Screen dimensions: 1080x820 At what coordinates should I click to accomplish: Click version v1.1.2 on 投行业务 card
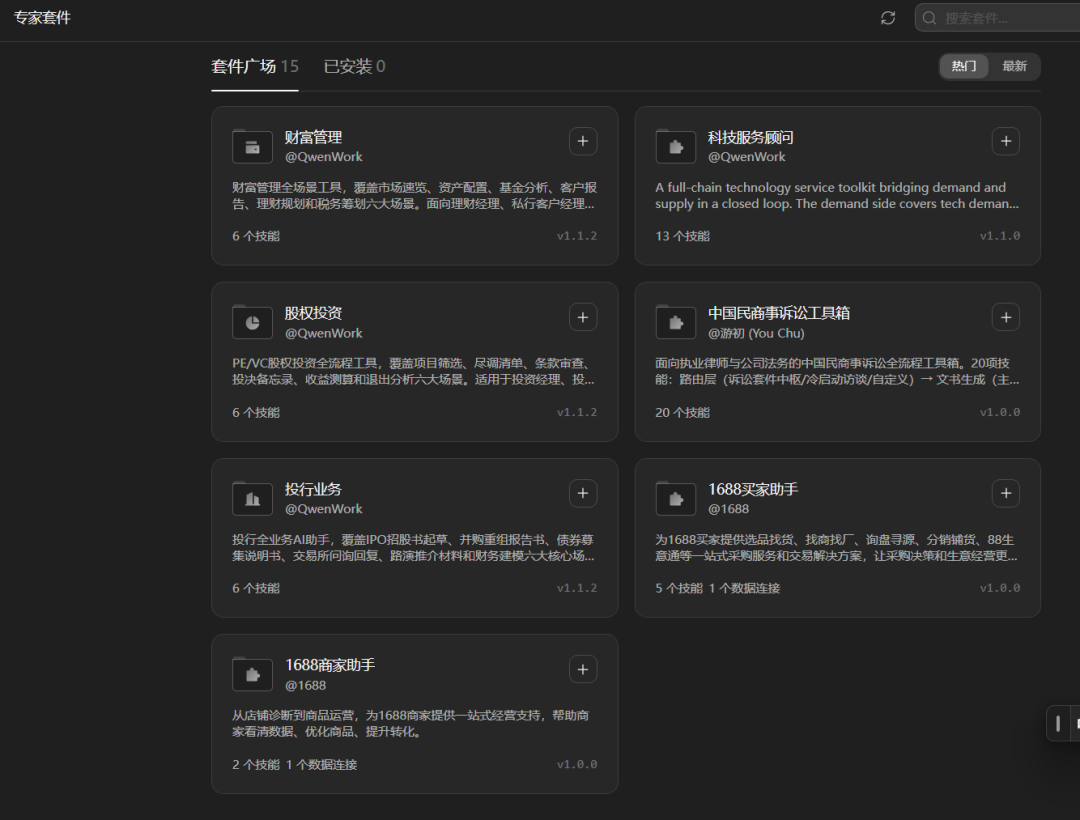click(x=577, y=588)
